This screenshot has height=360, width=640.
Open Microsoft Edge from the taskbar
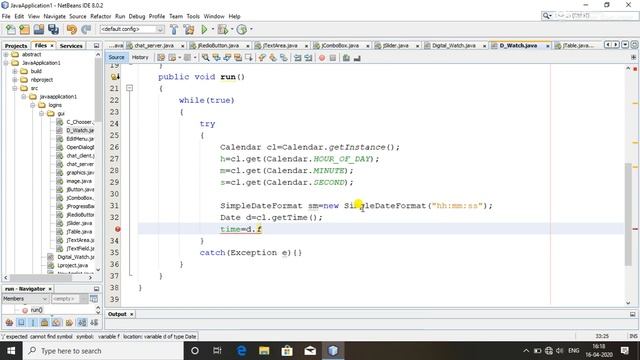242,351
